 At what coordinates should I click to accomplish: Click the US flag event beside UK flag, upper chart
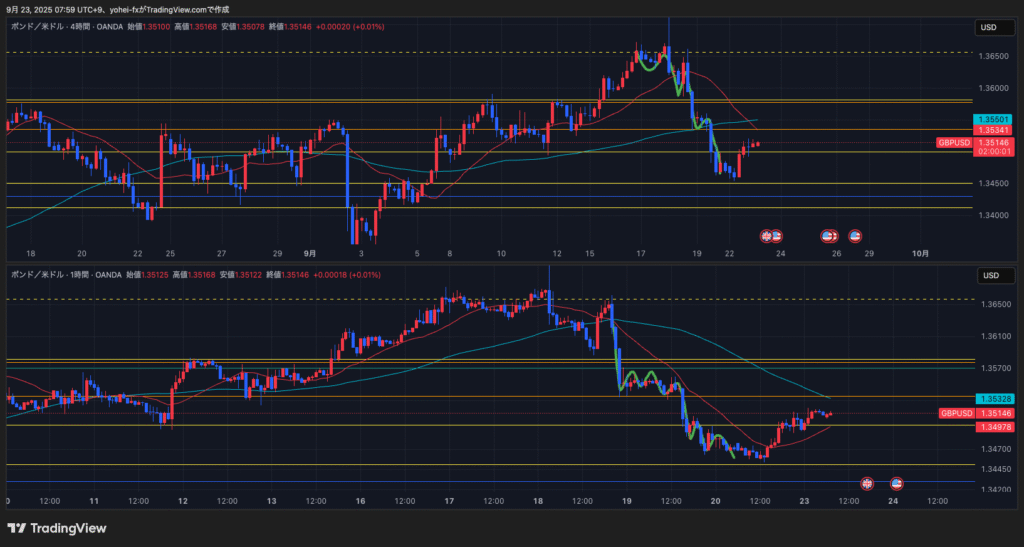point(777,235)
